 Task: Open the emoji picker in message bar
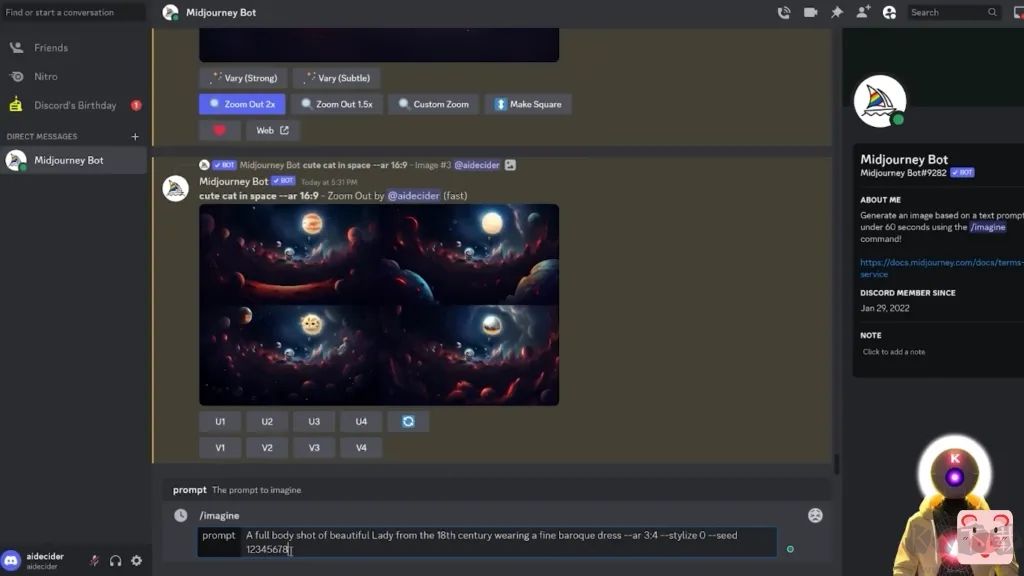pyautogui.click(x=815, y=516)
